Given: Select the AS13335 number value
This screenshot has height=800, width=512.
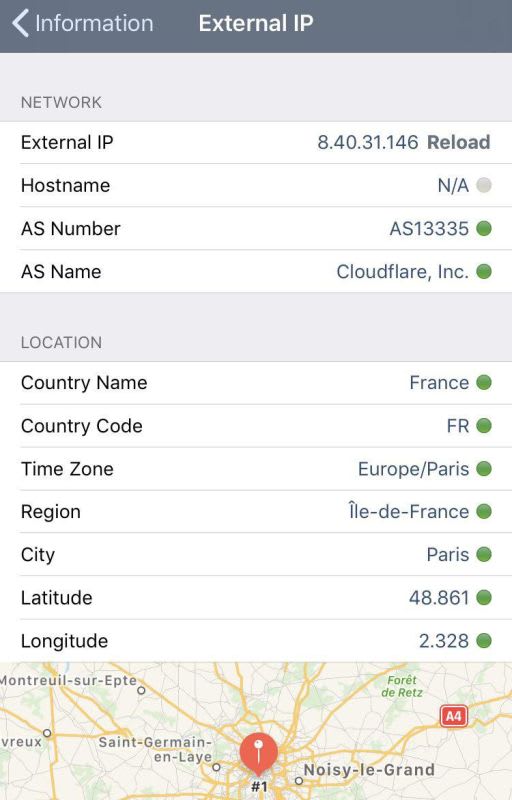Looking at the screenshot, I should pos(429,229).
